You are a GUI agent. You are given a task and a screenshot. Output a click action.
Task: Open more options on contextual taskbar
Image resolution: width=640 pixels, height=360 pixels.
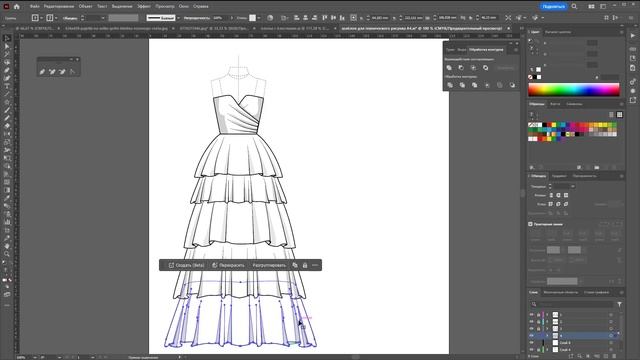[315, 265]
